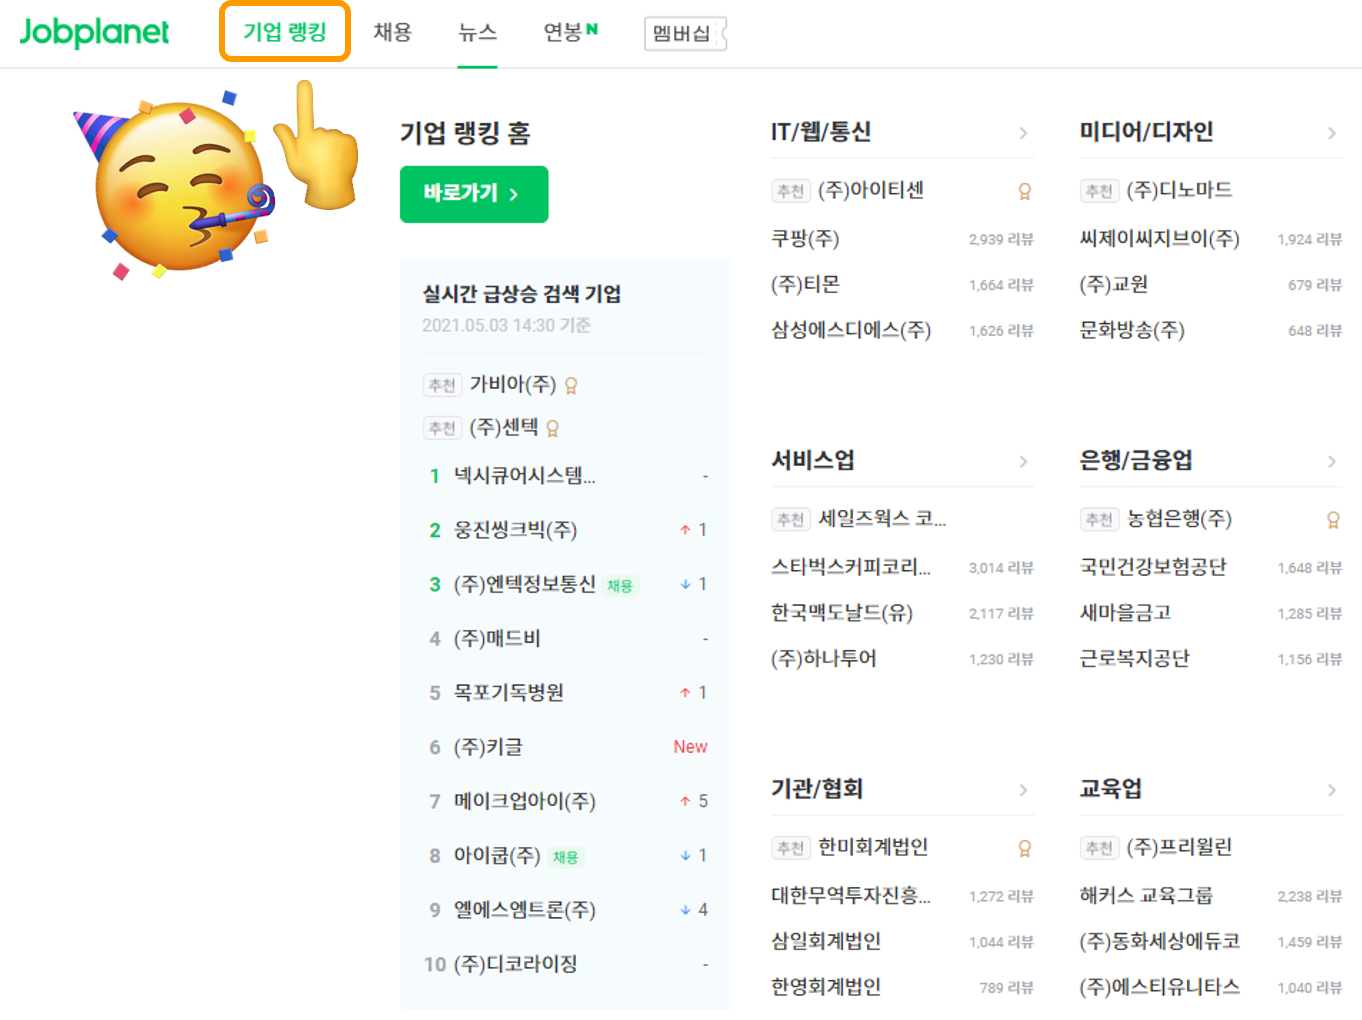
Task: Click the medal icon next to (주)센텍
Action: point(552,429)
